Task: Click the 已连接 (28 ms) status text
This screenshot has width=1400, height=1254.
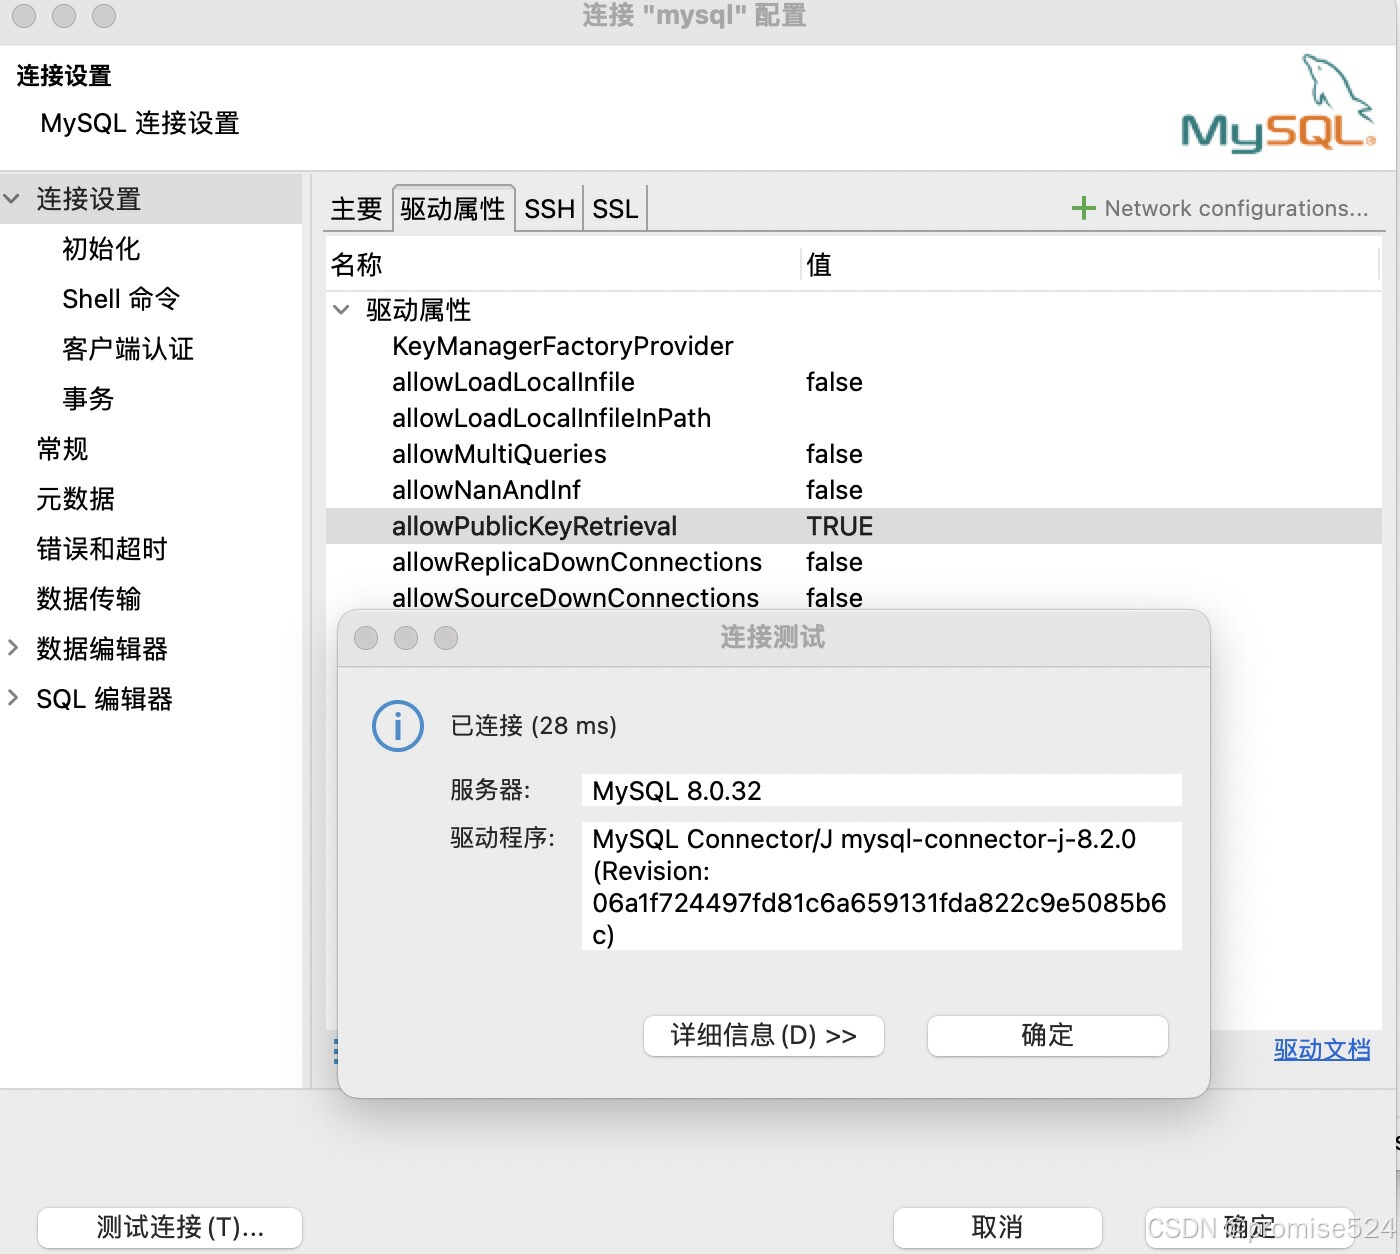Action: click(x=533, y=725)
